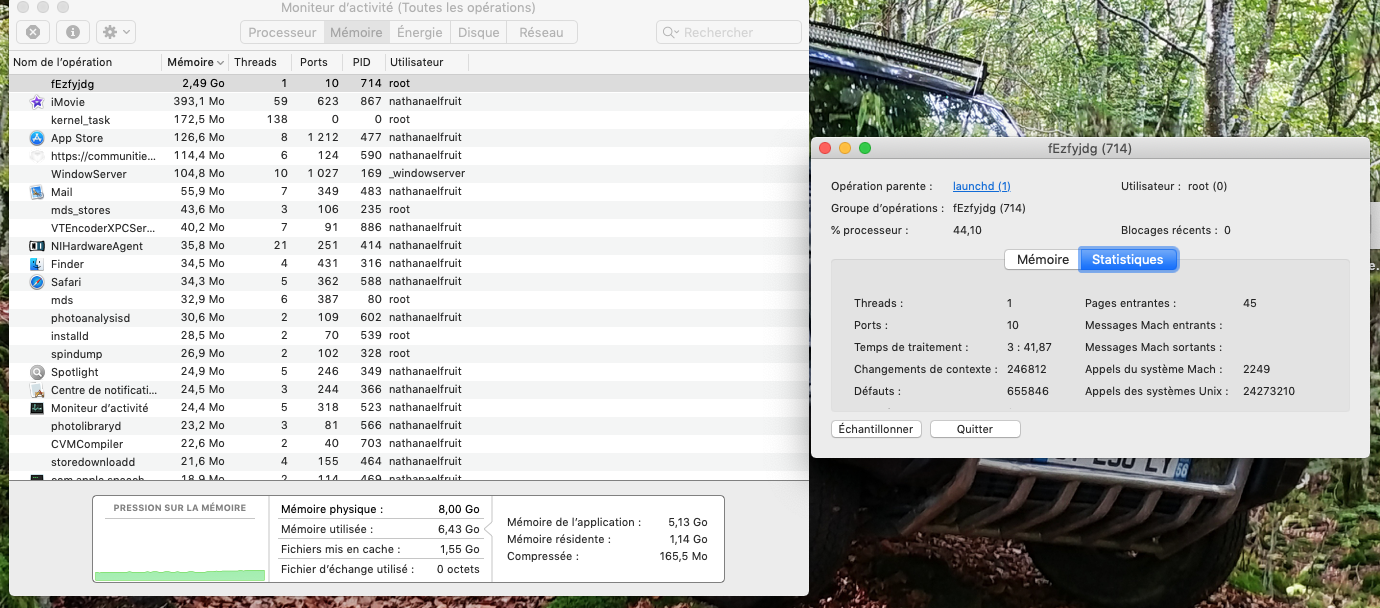
Task: Click the info inspect process icon
Action: coord(72,32)
